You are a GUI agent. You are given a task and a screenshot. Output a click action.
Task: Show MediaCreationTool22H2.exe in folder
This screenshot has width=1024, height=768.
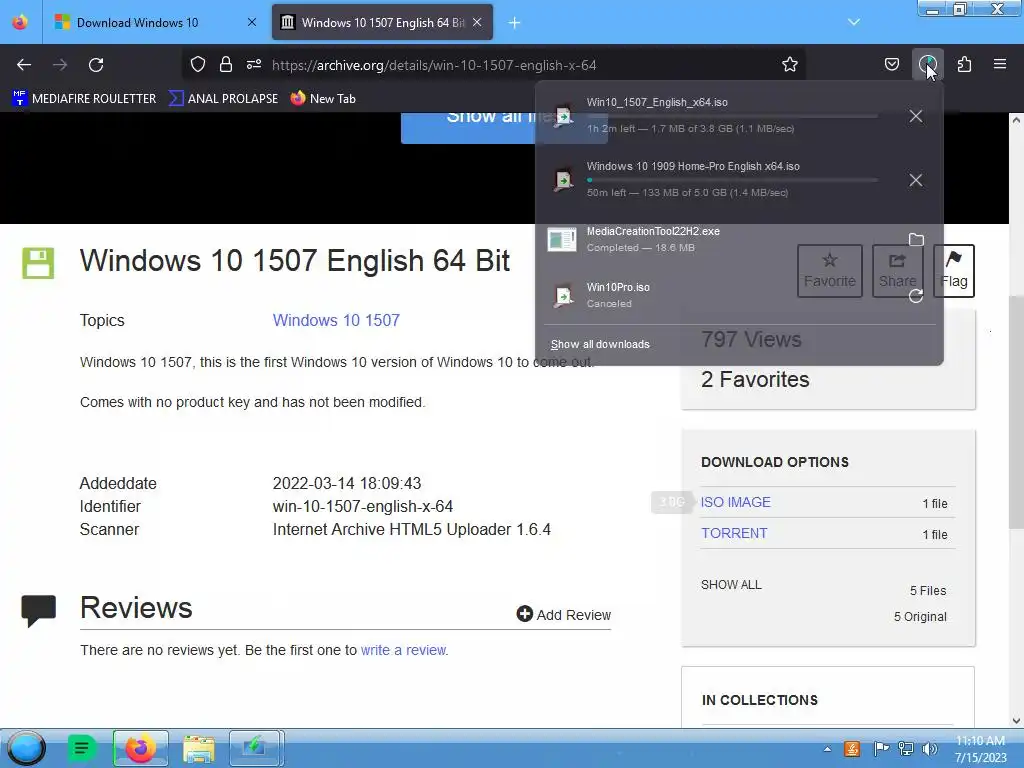pos(916,240)
